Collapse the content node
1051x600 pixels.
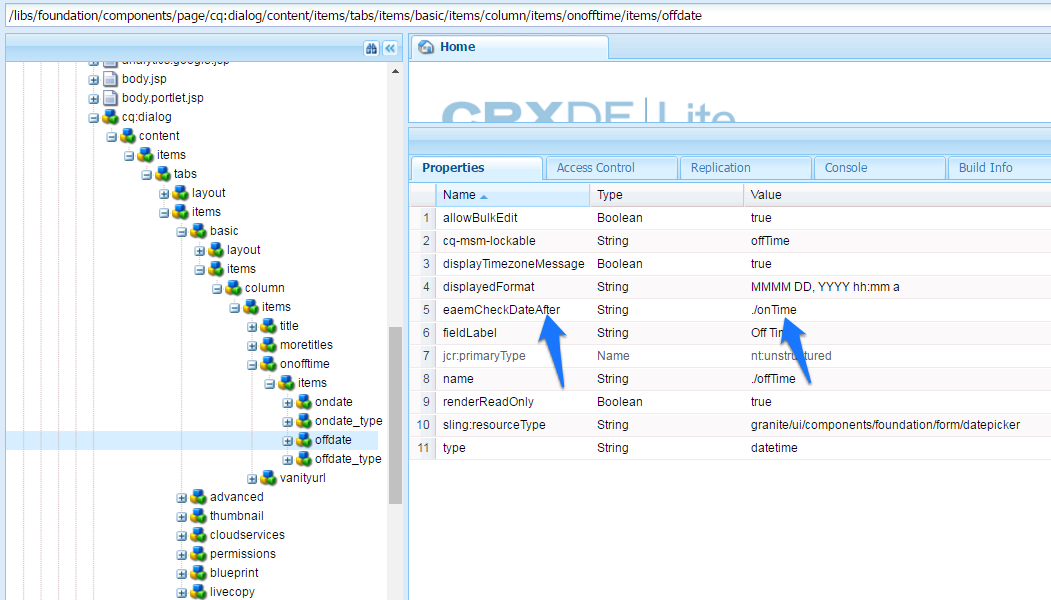point(111,137)
